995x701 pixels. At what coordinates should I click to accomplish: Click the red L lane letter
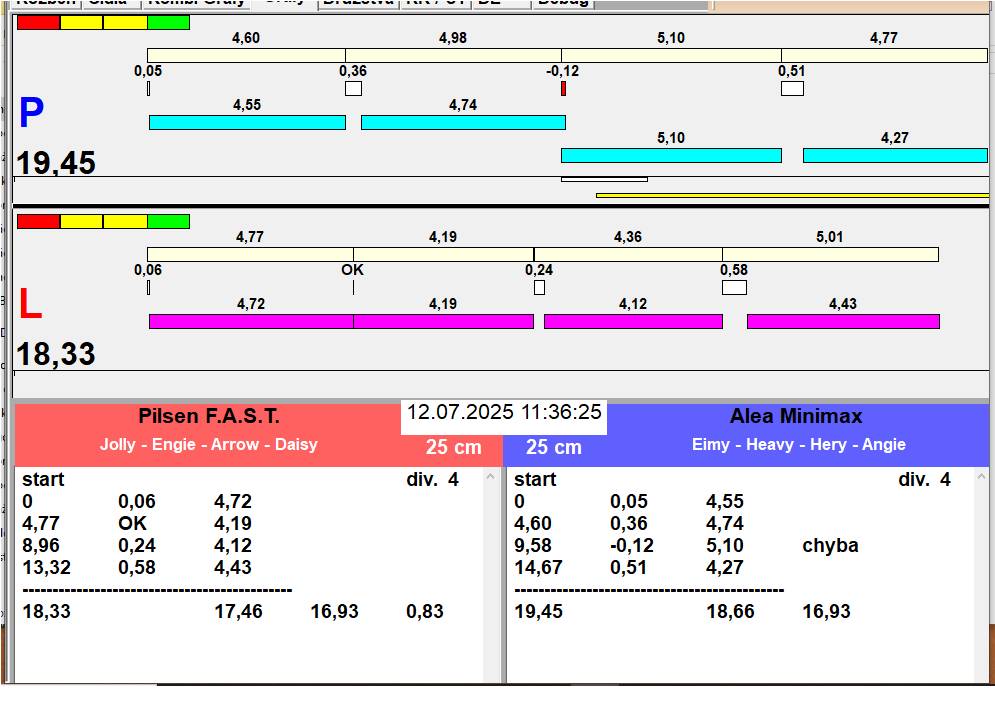click(x=30, y=304)
